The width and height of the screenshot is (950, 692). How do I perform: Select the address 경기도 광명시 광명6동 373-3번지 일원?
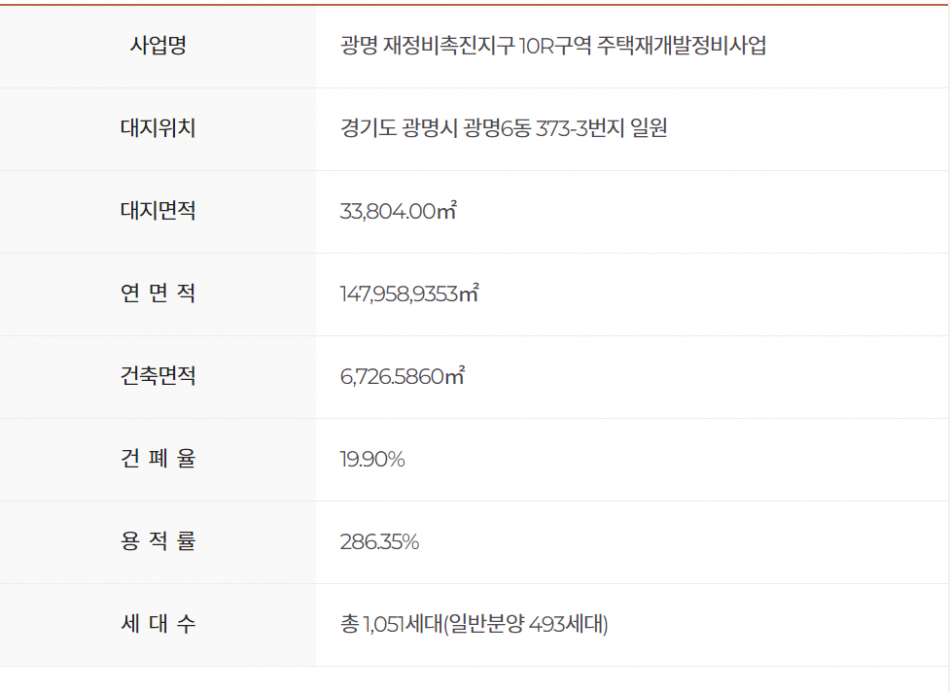(503, 129)
